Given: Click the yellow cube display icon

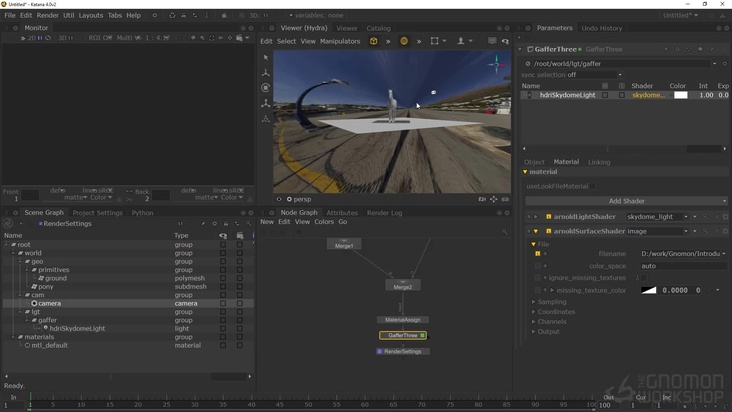Looking at the screenshot, I should 373,41.
